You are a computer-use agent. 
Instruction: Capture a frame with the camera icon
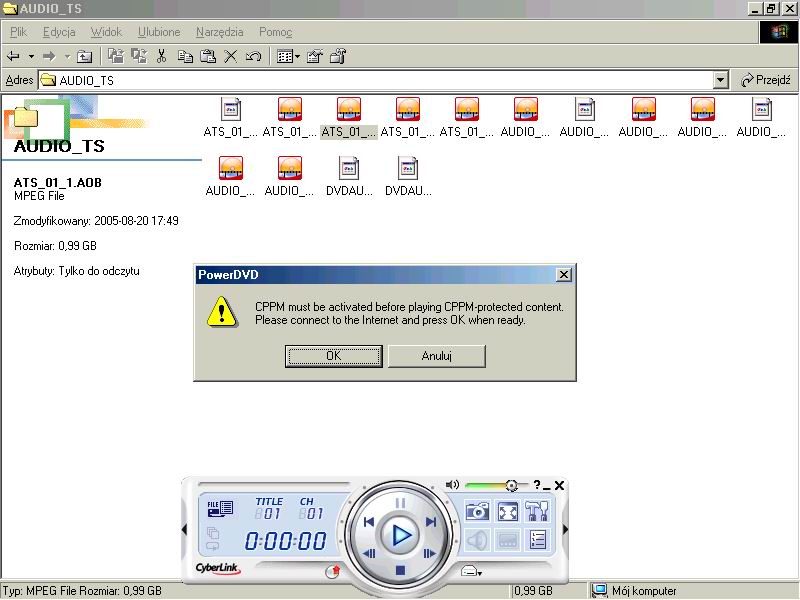[x=478, y=511]
